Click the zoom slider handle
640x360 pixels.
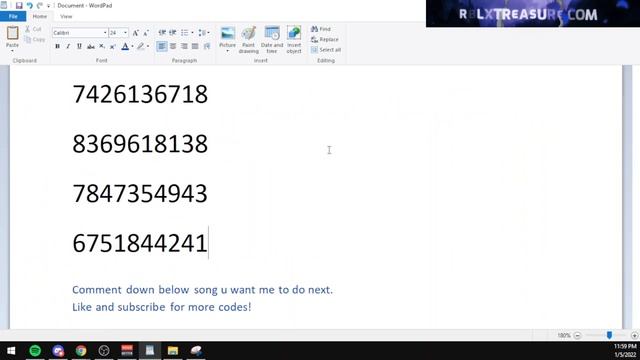[x=609, y=335]
